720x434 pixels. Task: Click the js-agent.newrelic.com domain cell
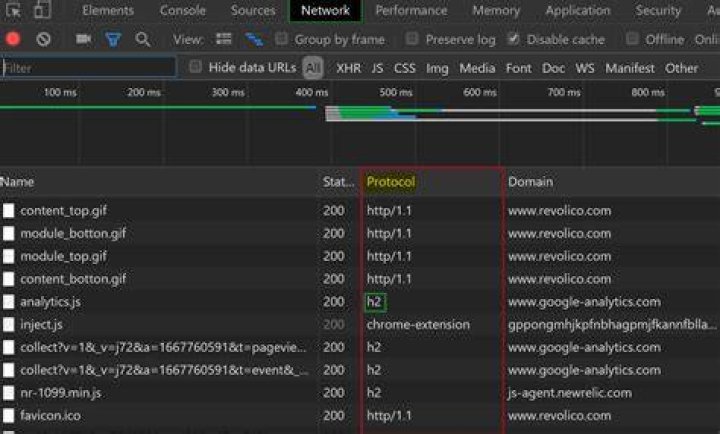pos(570,393)
